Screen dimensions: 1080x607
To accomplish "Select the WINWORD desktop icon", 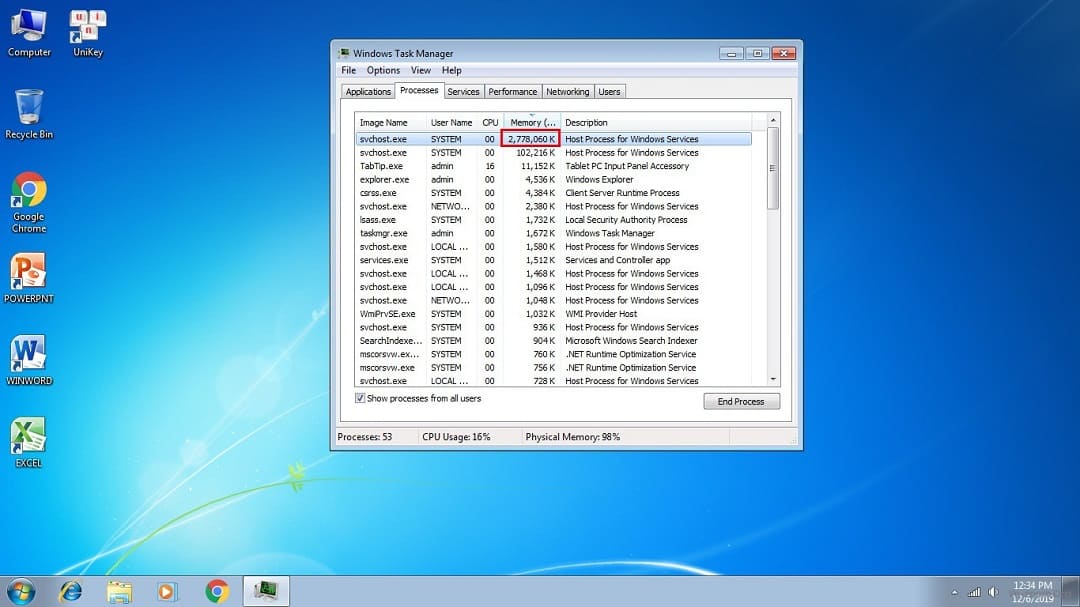I will coord(29,356).
